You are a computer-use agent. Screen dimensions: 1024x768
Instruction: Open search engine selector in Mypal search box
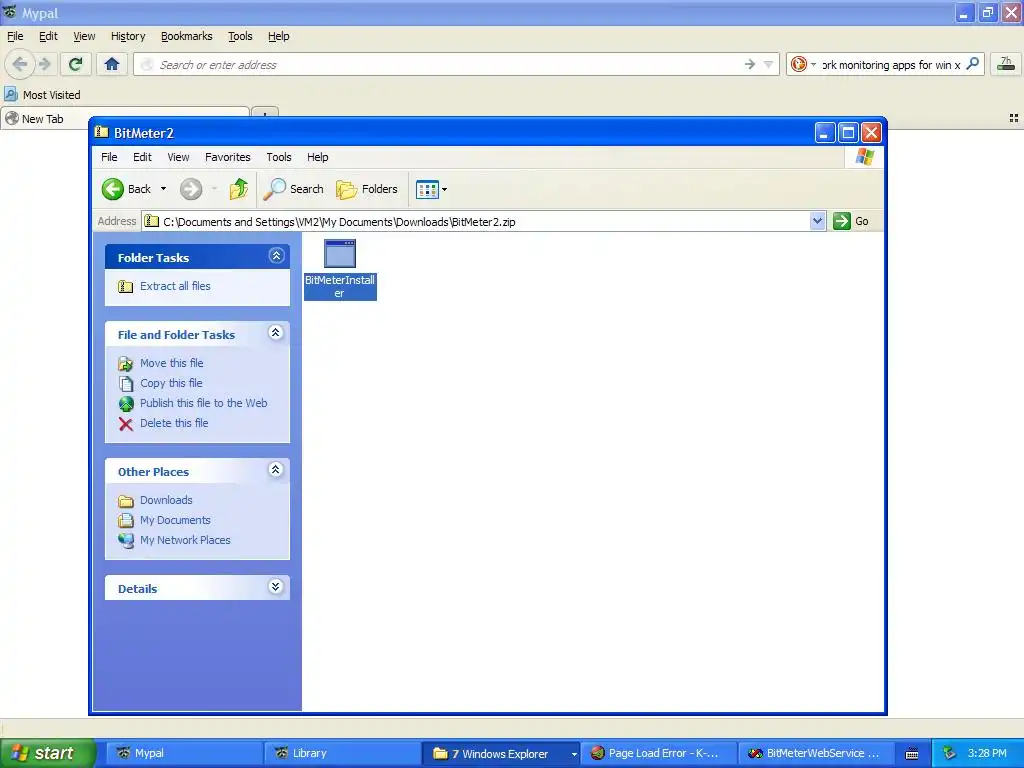[x=803, y=65]
